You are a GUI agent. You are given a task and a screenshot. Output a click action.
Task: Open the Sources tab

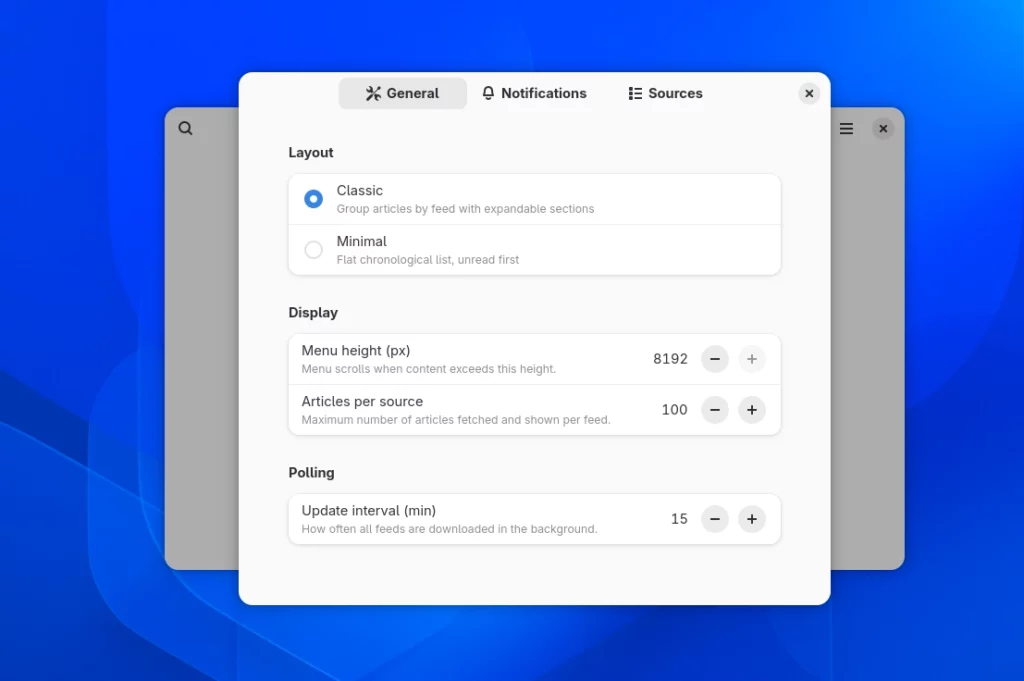pos(665,93)
